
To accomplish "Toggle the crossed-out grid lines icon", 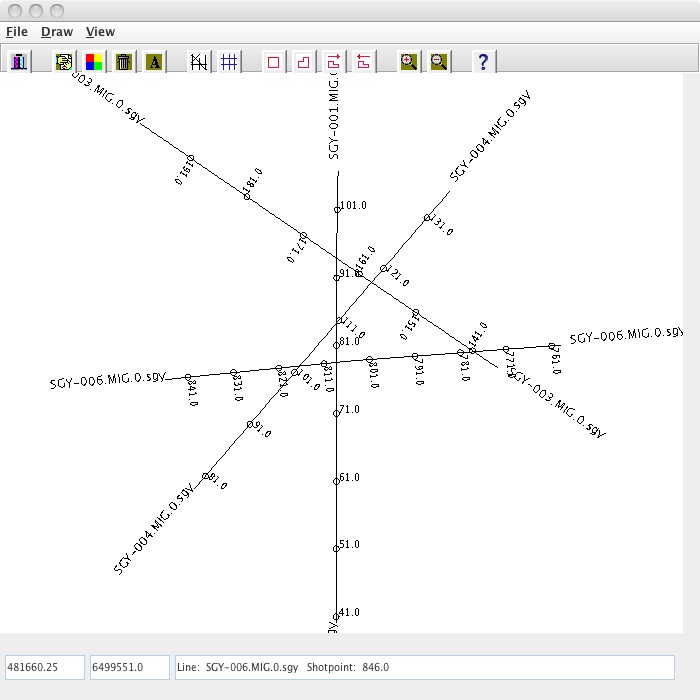I will pos(199,62).
